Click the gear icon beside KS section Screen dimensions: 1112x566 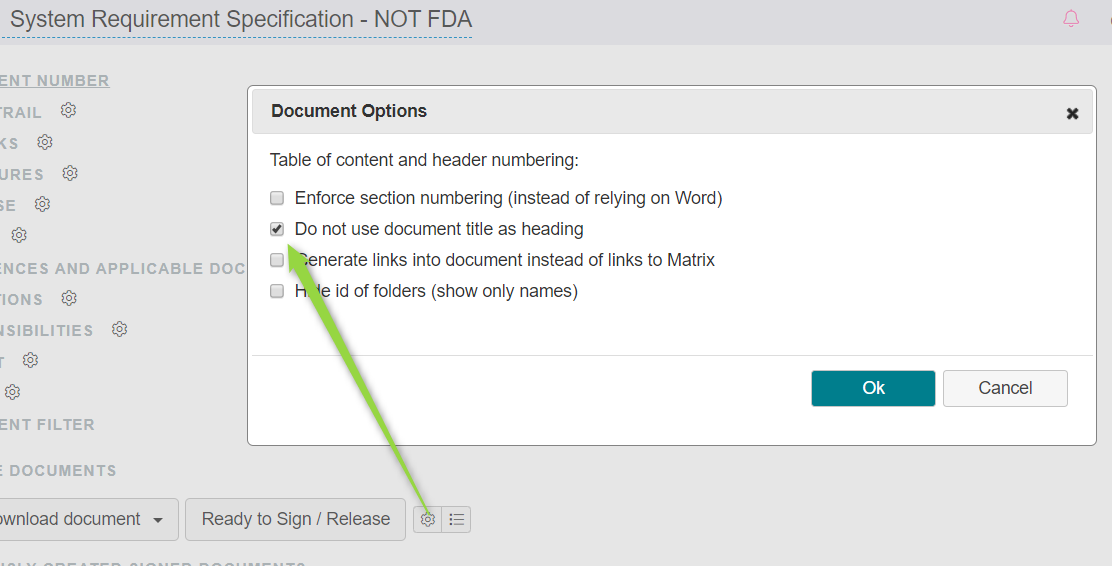click(45, 142)
